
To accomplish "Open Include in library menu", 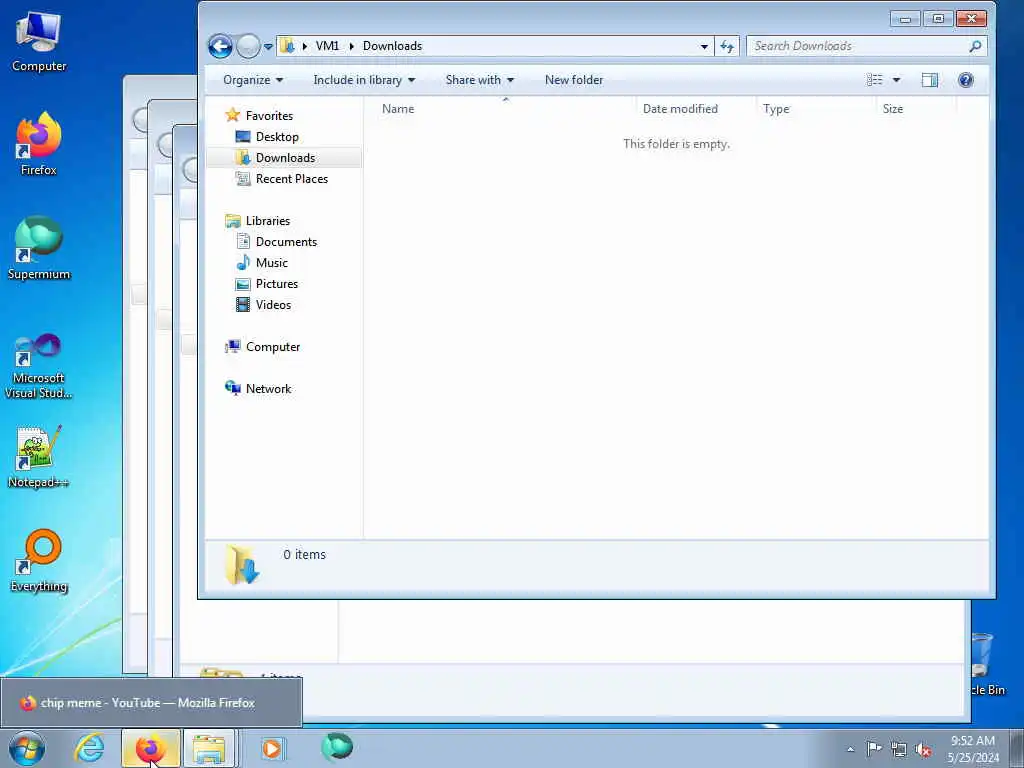I will [x=364, y=80].
